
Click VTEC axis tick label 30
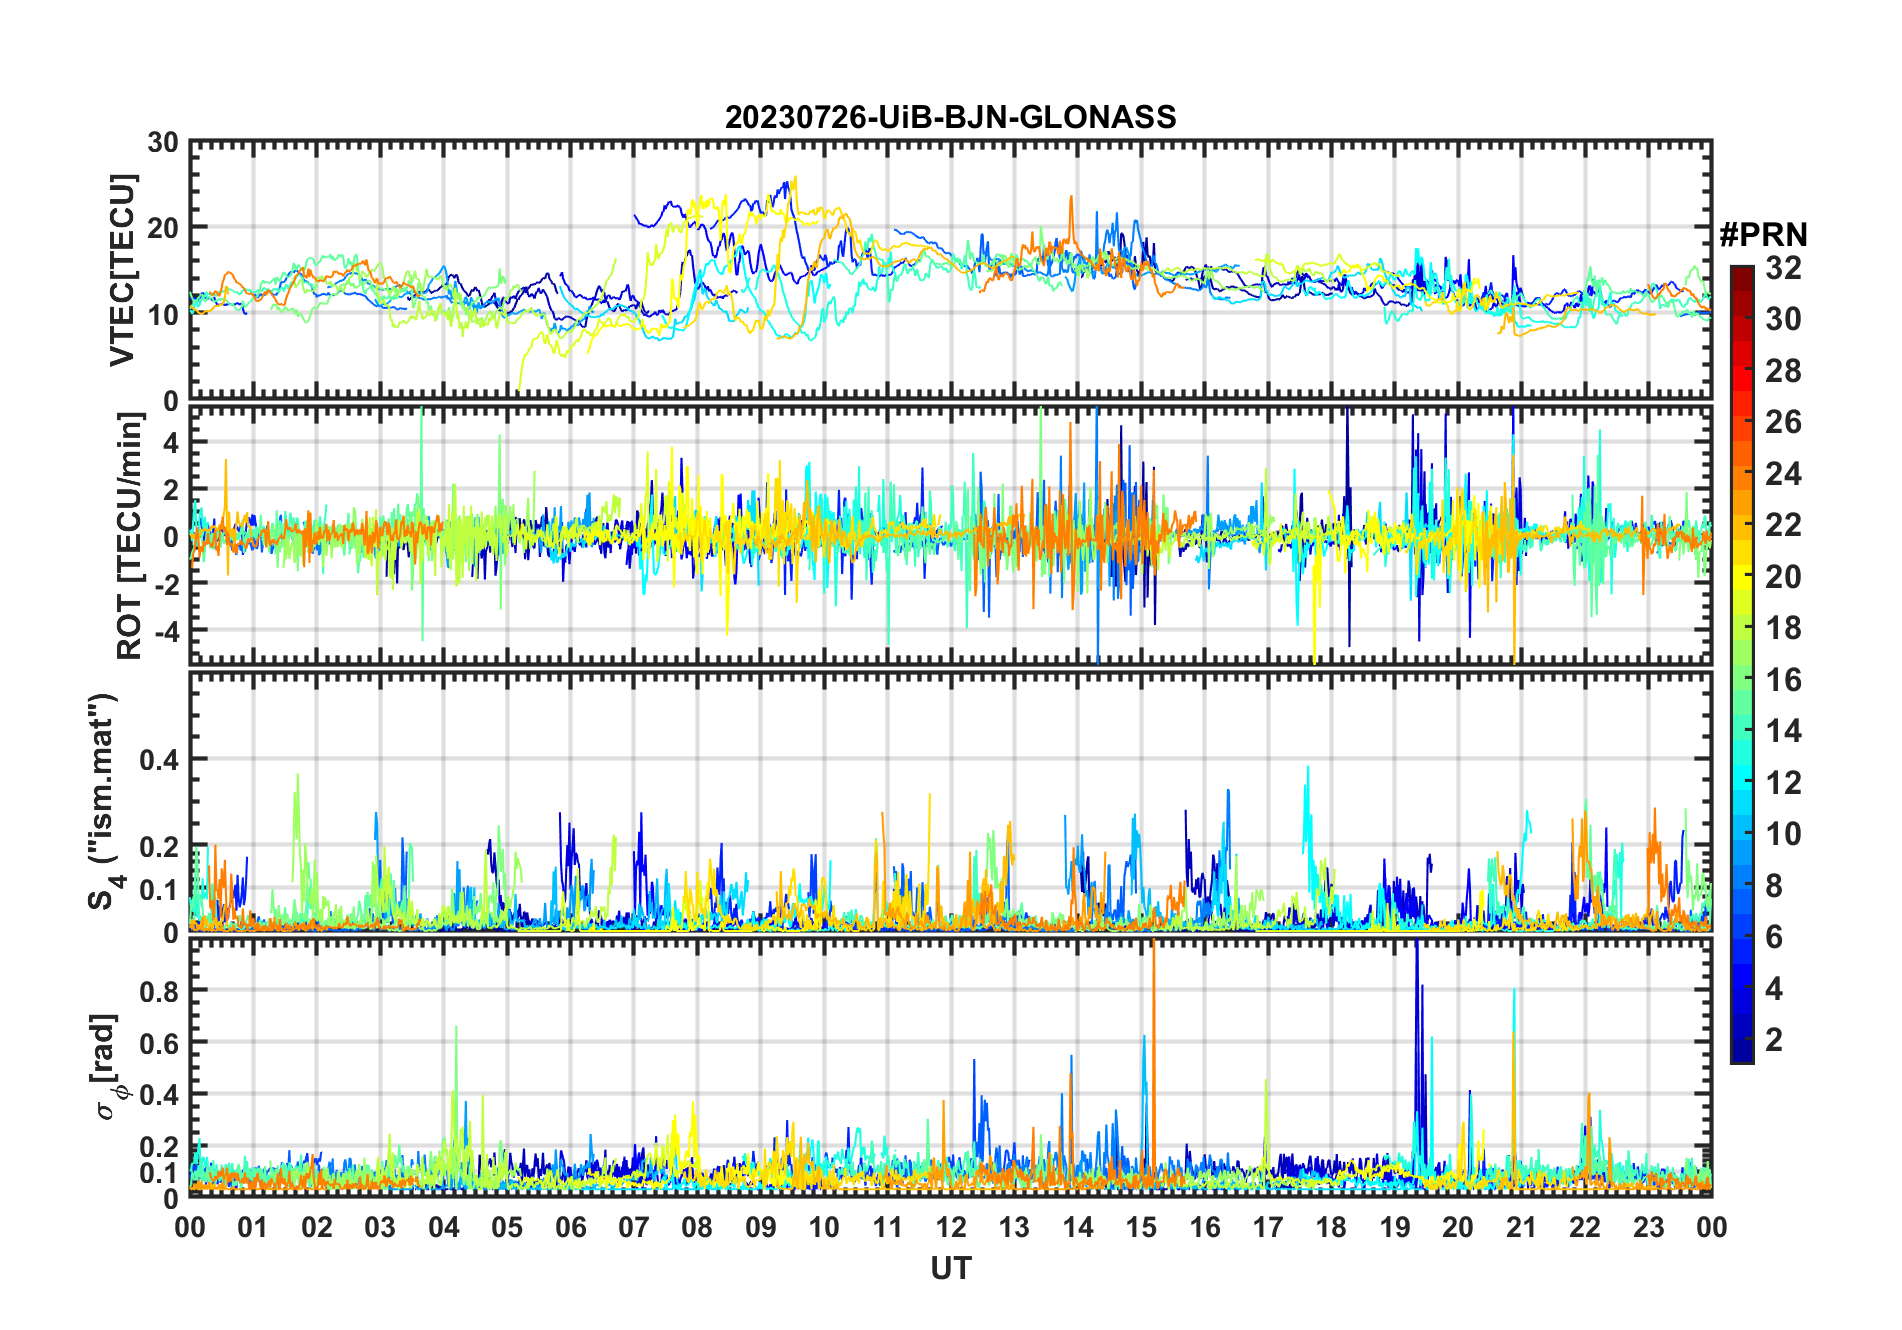(x=162, y=143)
